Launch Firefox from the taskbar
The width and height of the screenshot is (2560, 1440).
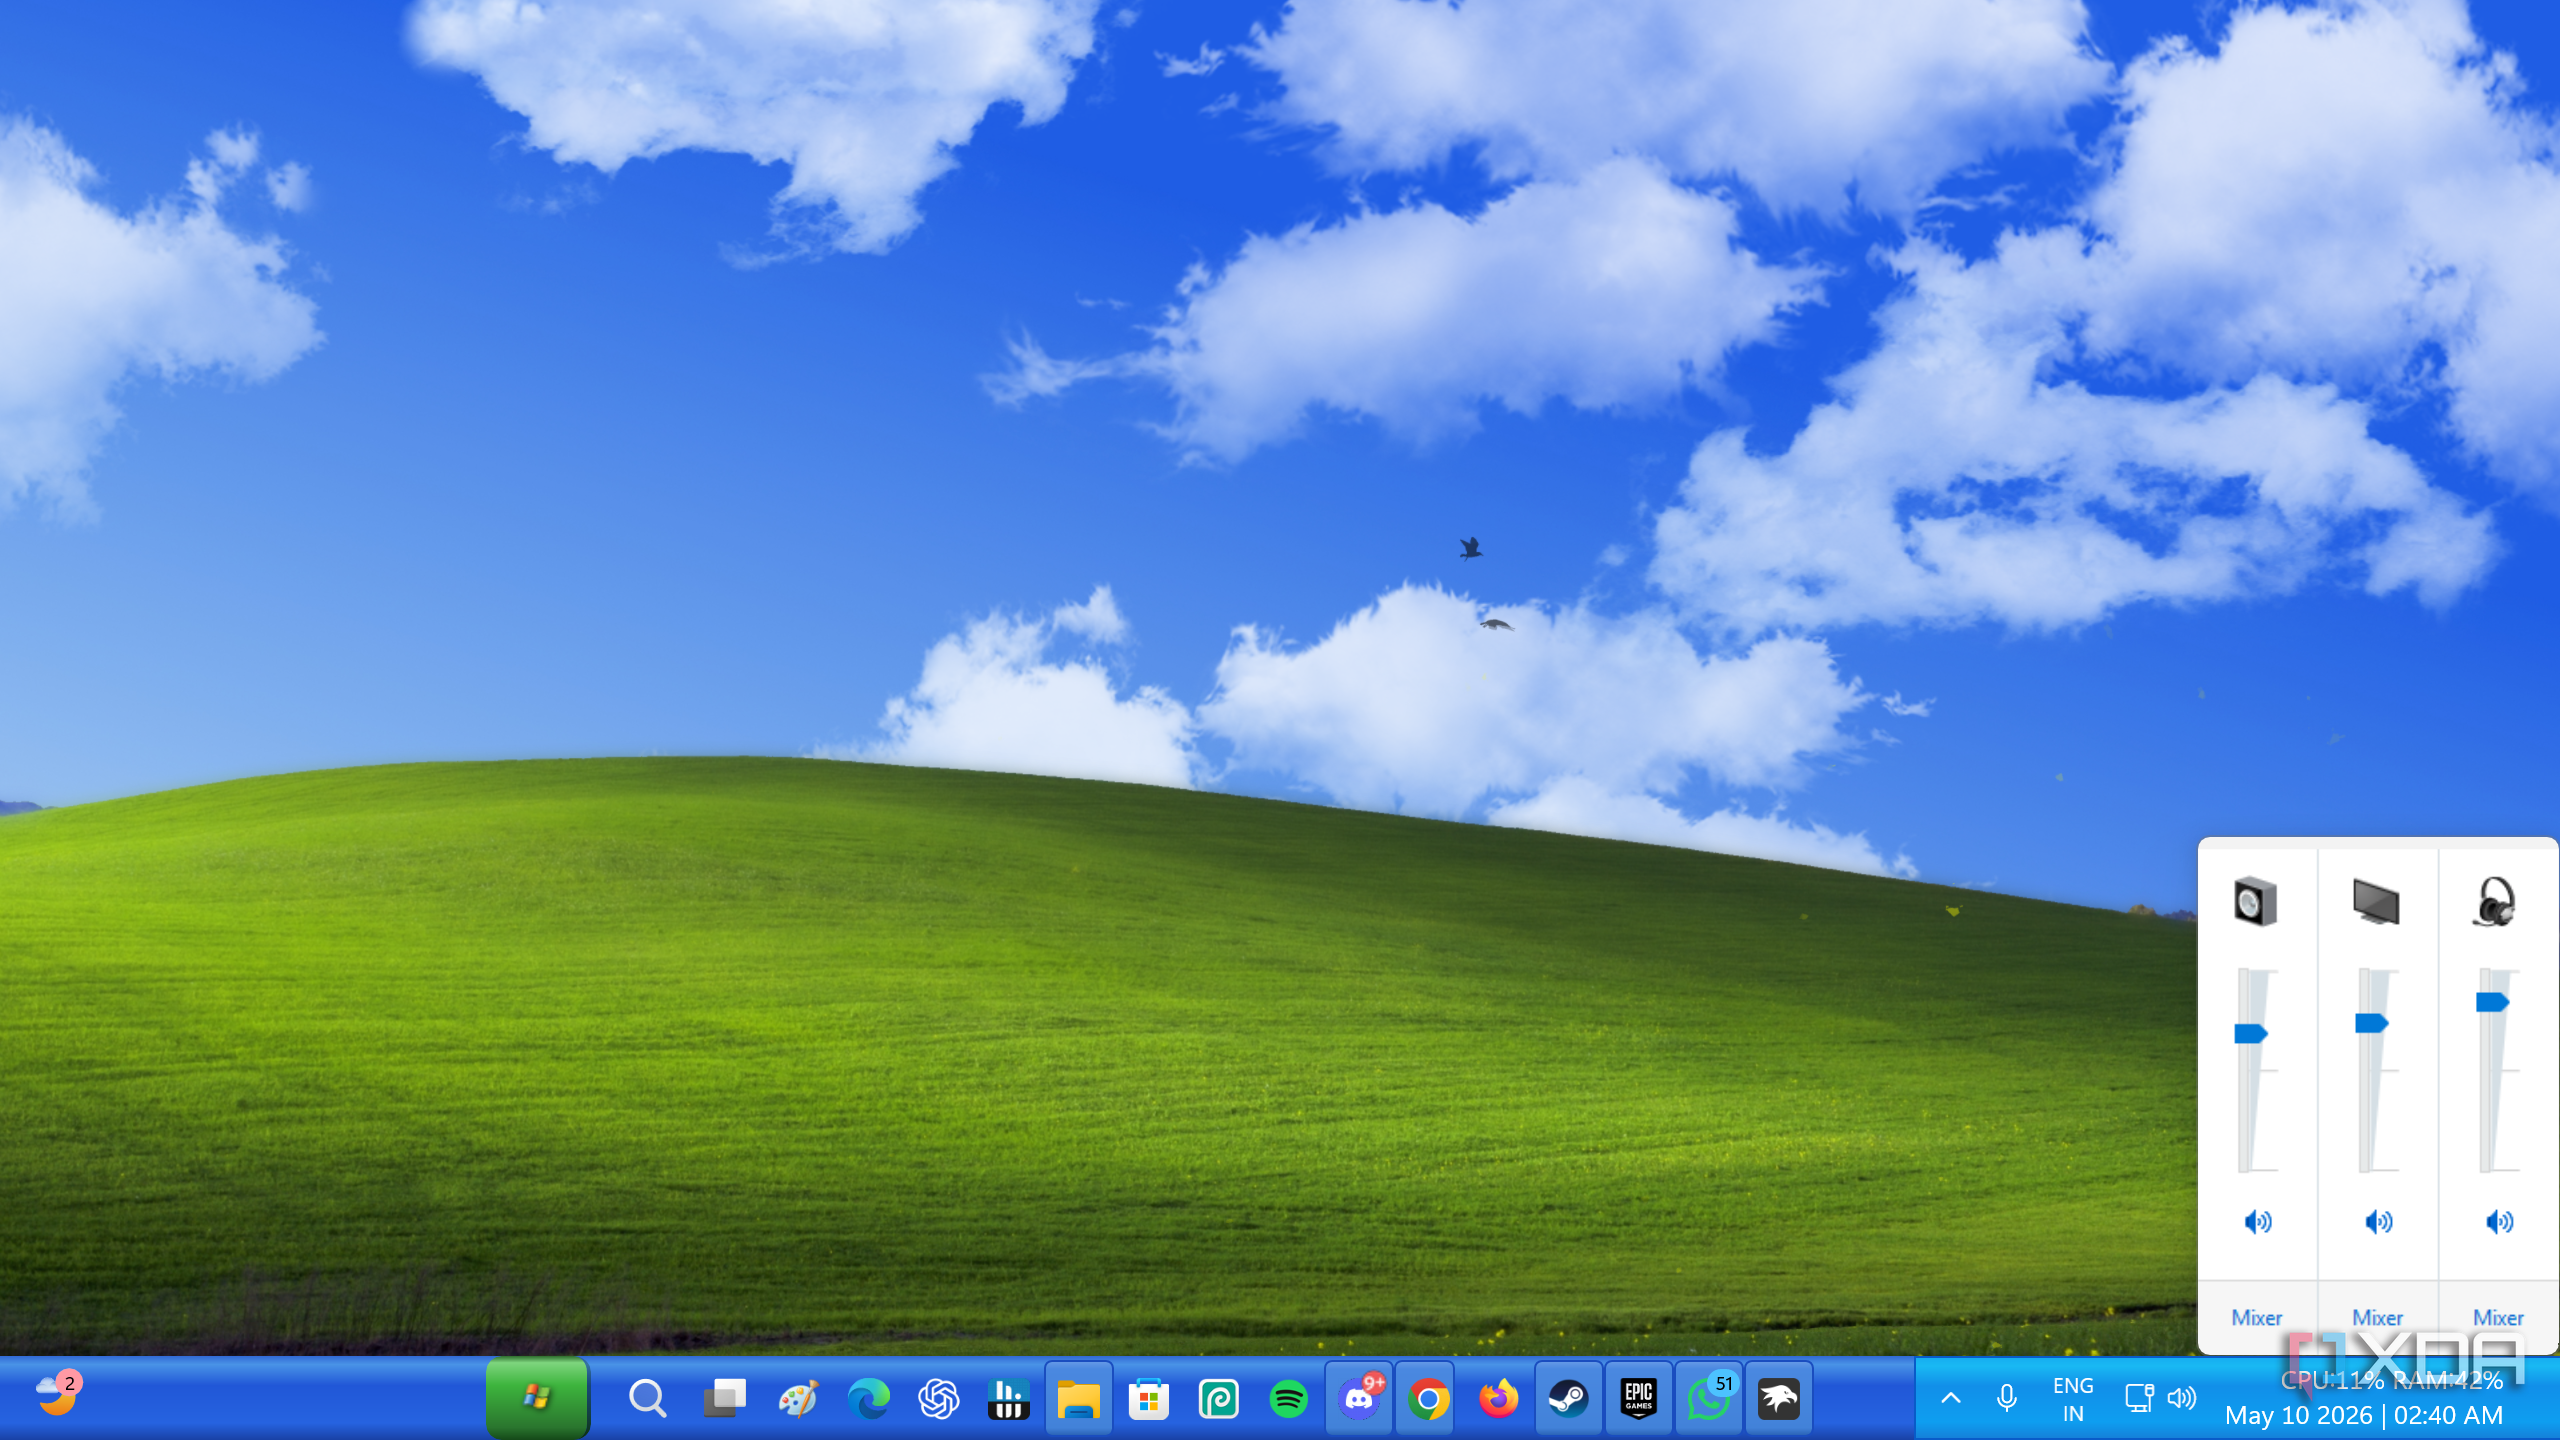1498,1398
